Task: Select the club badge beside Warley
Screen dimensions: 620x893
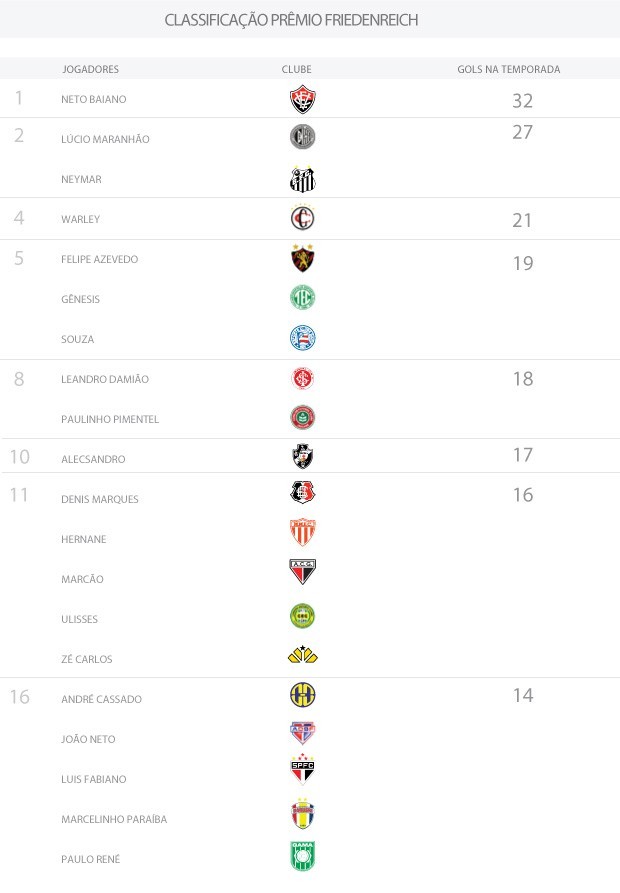Action: point(302,219)
